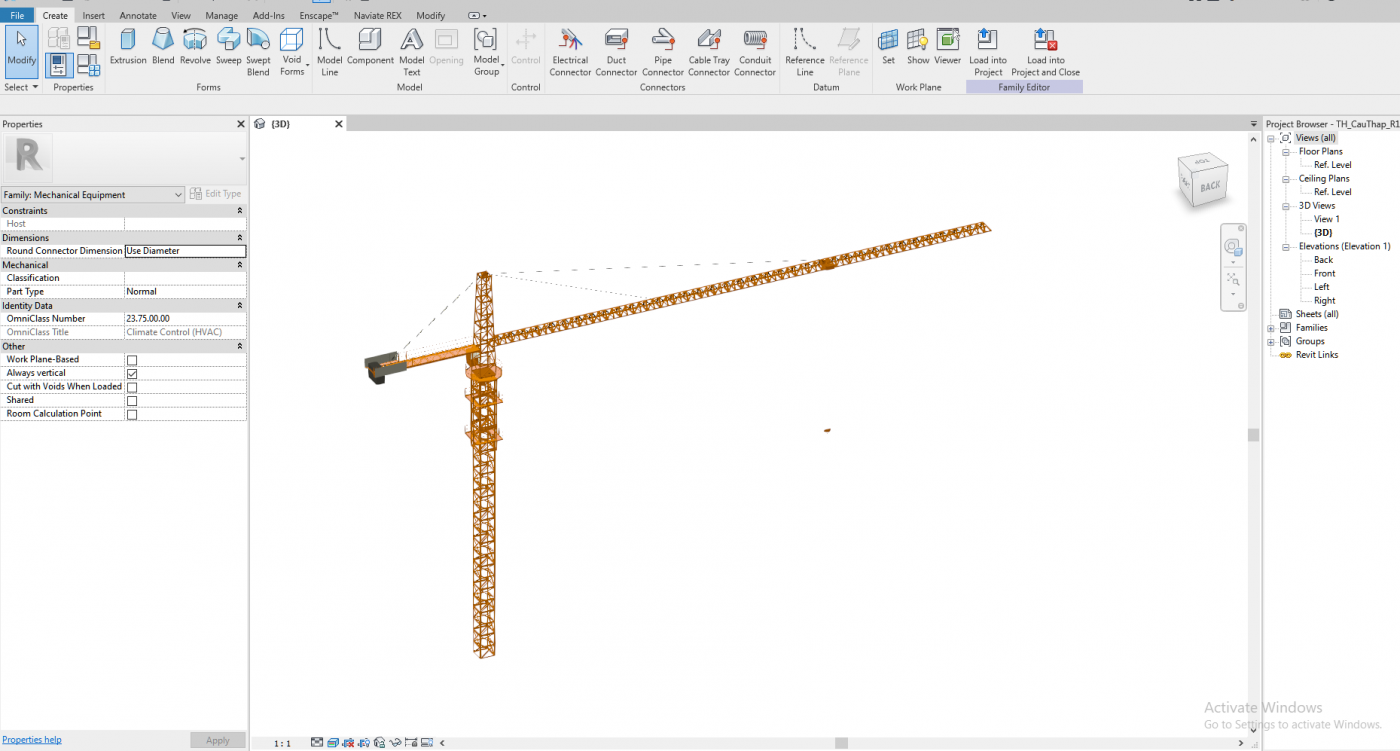Enable the Work Plane-Based checkbox
The height and width of the screenshot is (751, 1400).
[132, 360]
